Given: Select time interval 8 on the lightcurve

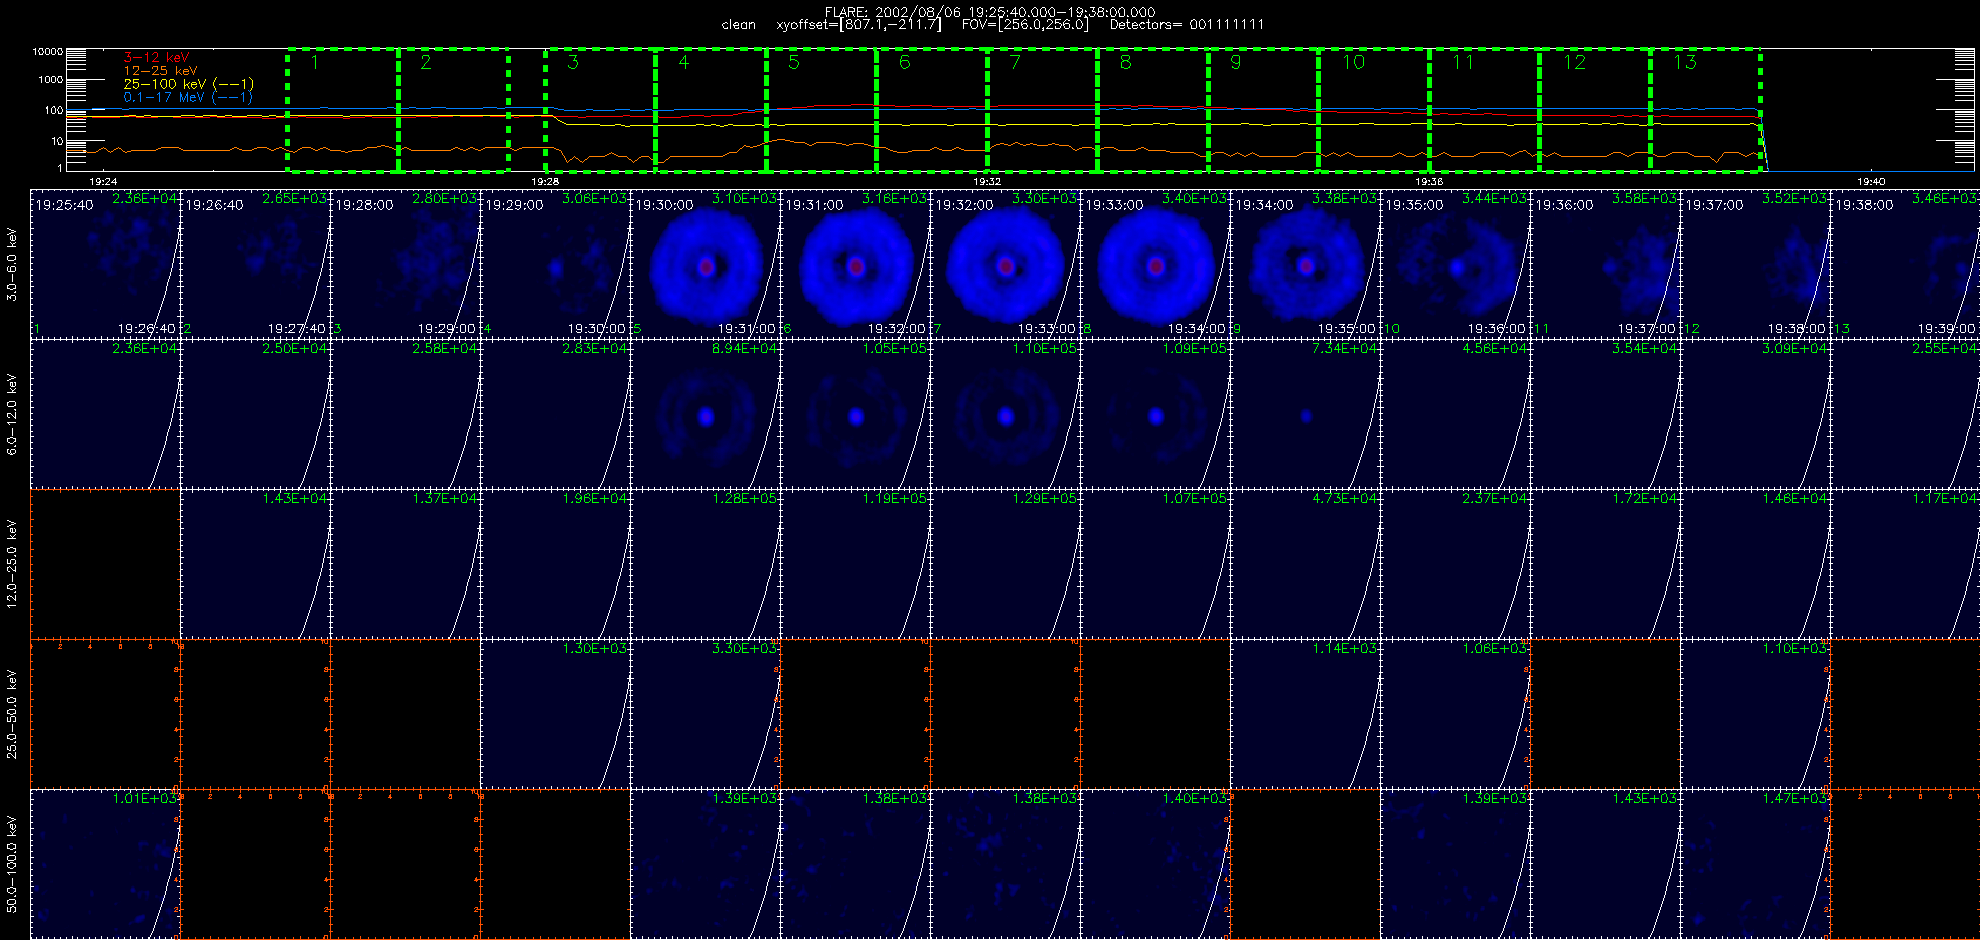Looking at the screenshot, I should (x=1153, y=110).
